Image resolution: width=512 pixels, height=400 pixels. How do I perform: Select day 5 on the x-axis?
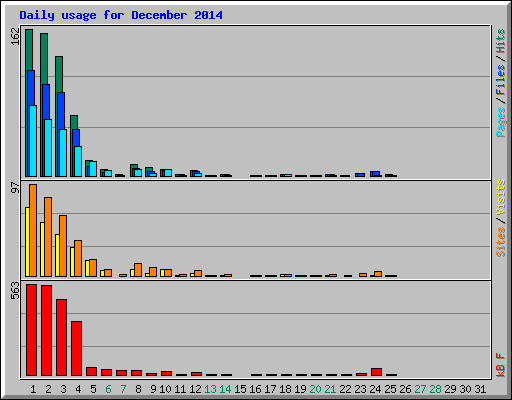coord(93,389)
